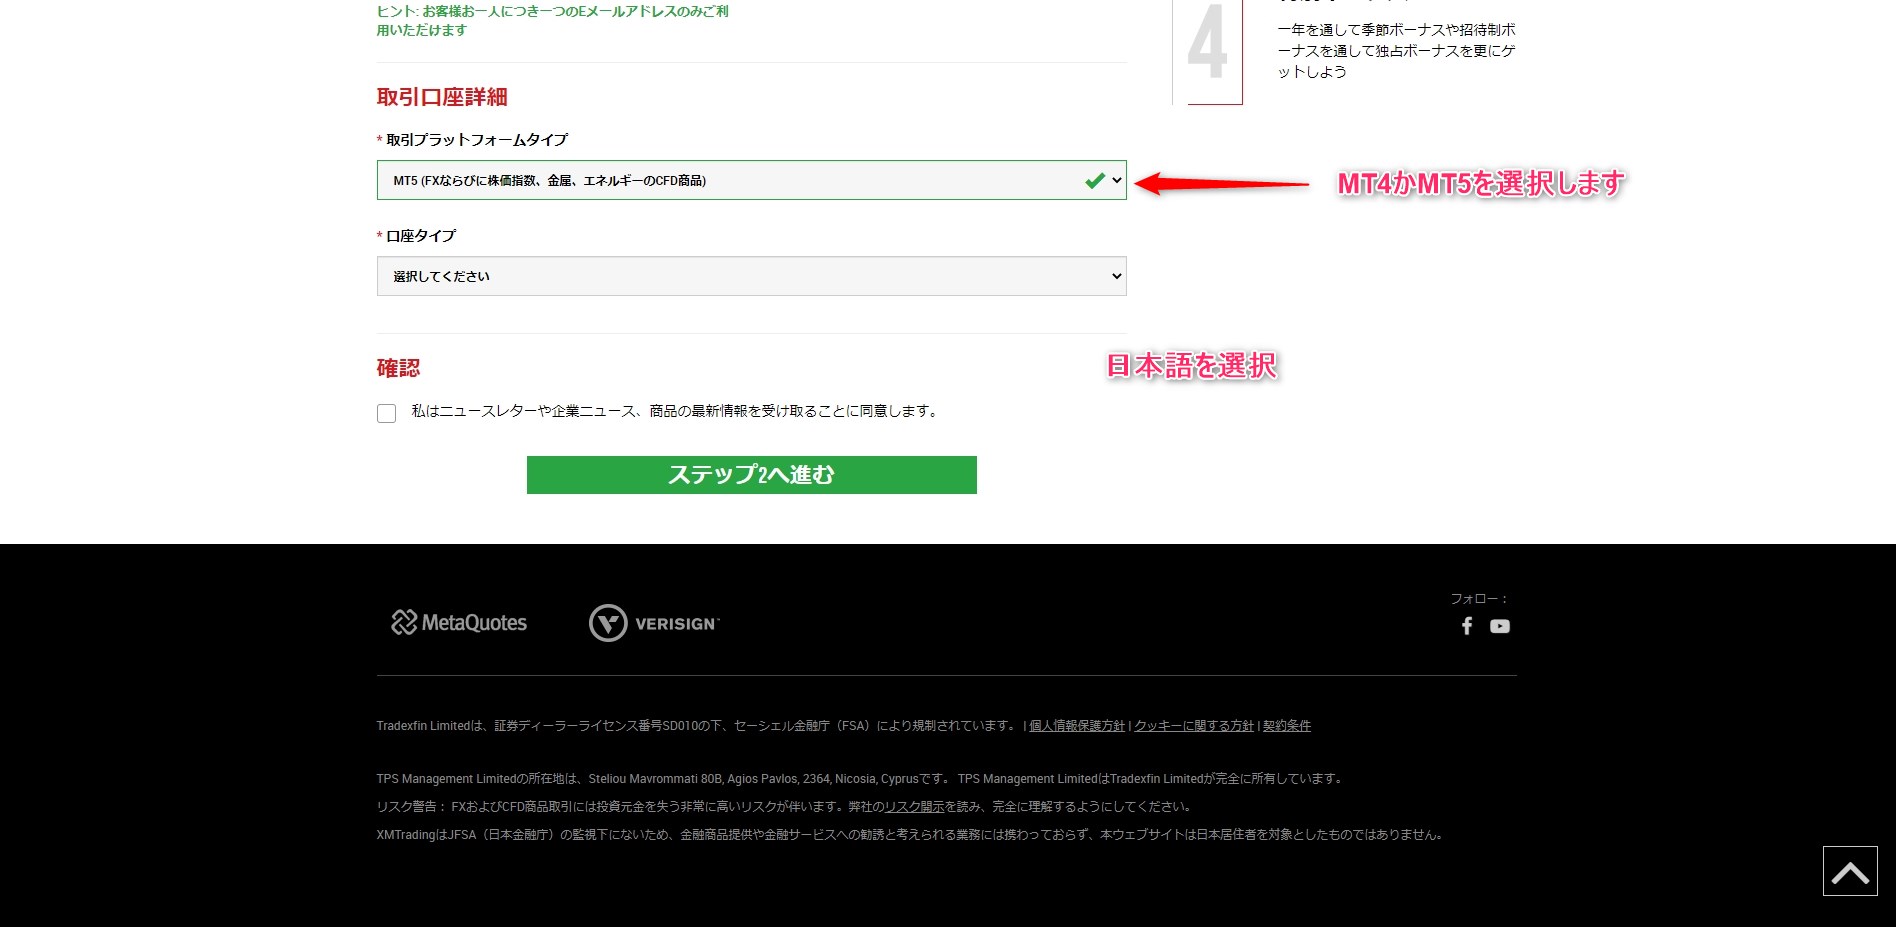Click the 取引プラットフォームタイプ field label
The image size is (1896, 927).
[x=477, y=140]
